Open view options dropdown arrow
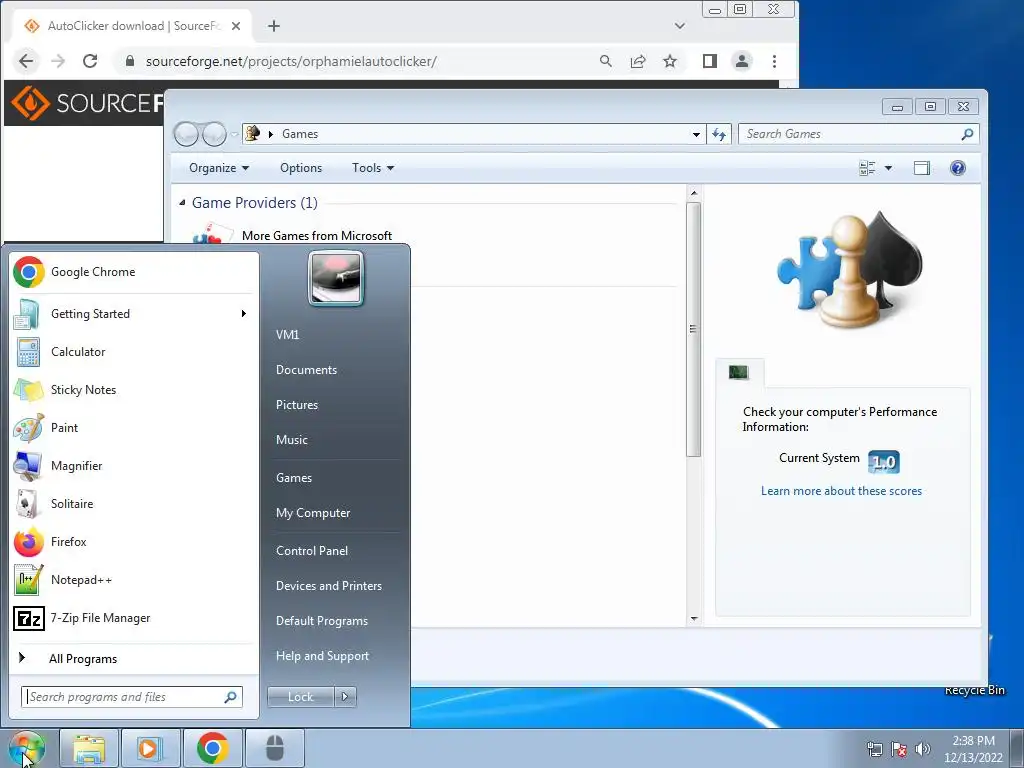The image size is (1024, 768). pyautogui.click(x=888, y=168)
